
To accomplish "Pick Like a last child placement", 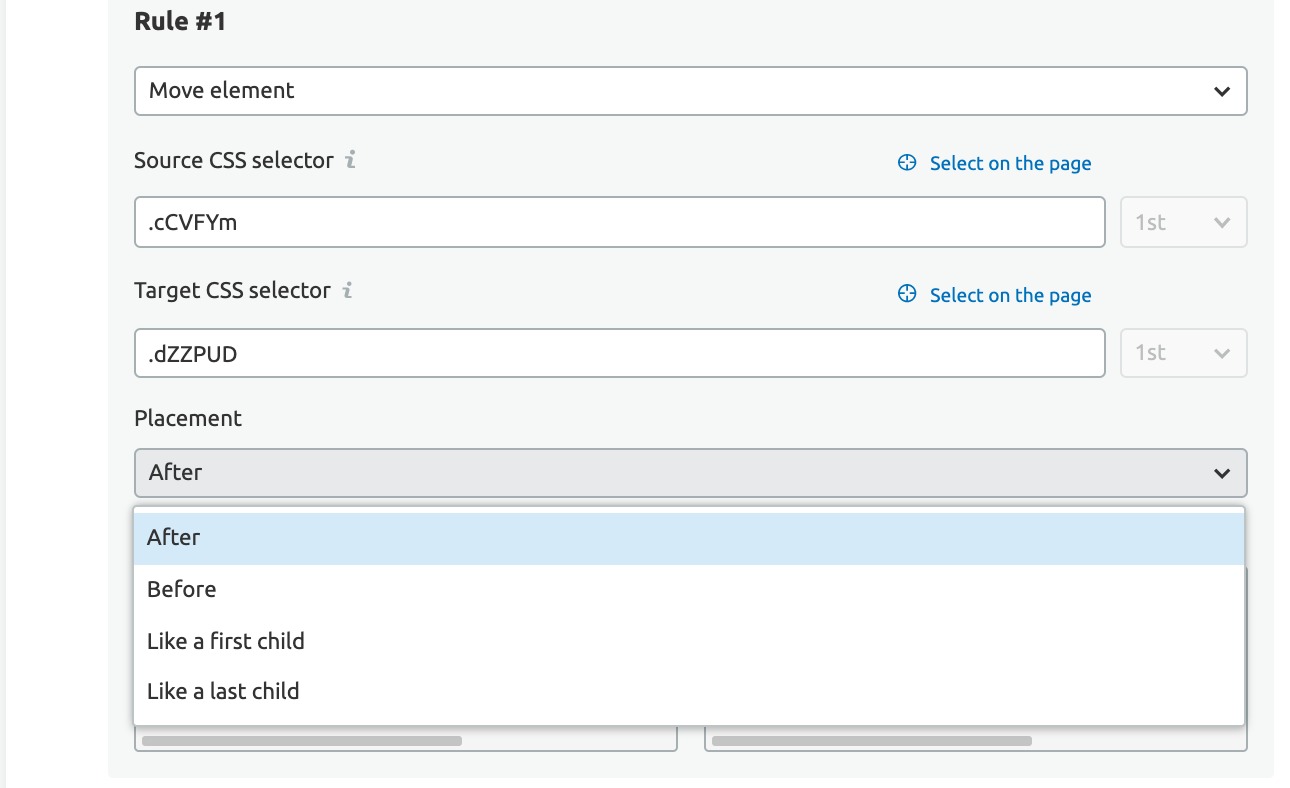I will 223,691.
